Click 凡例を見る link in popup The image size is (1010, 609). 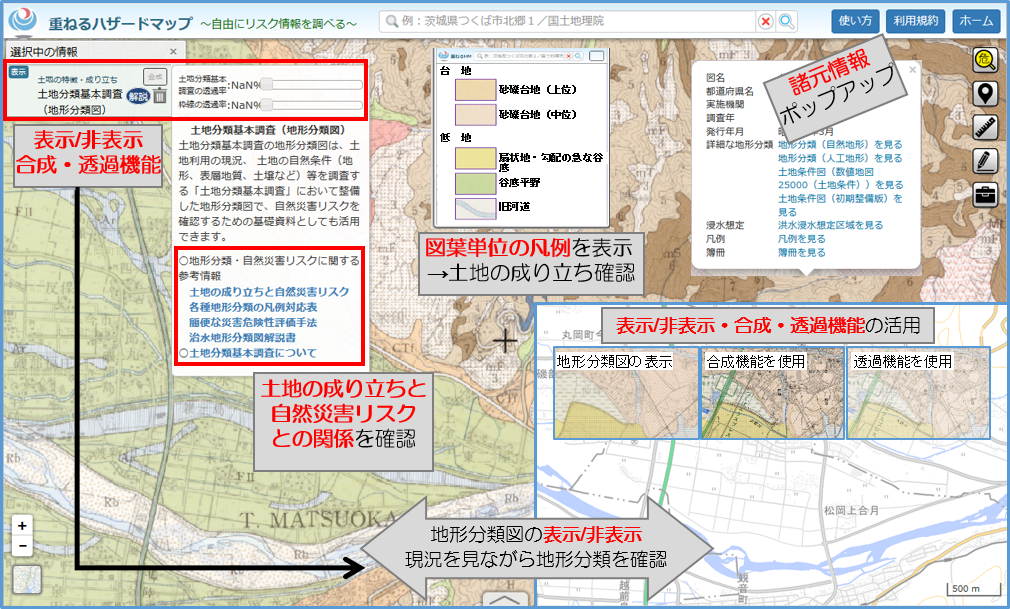801,238
